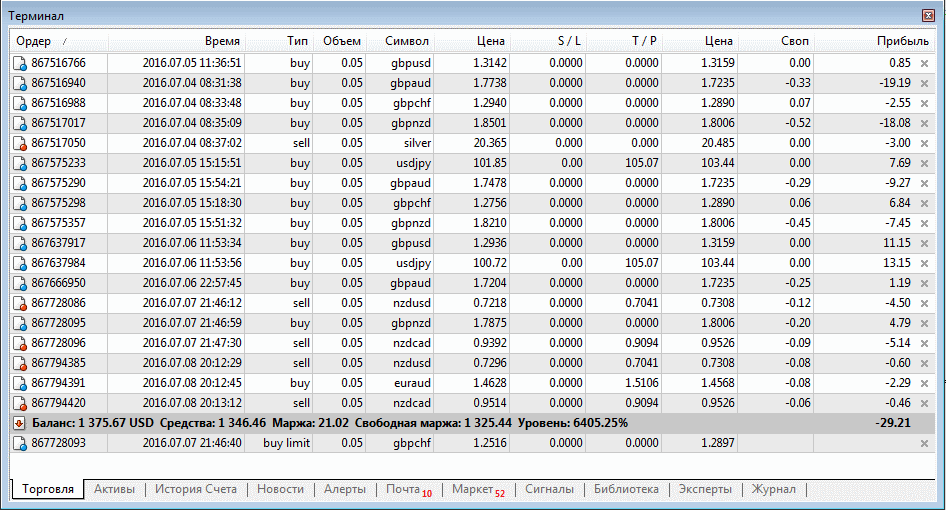Close usdjpy order 867637984 via X
This screenshot has width=946, height=510.
(924, 264)
